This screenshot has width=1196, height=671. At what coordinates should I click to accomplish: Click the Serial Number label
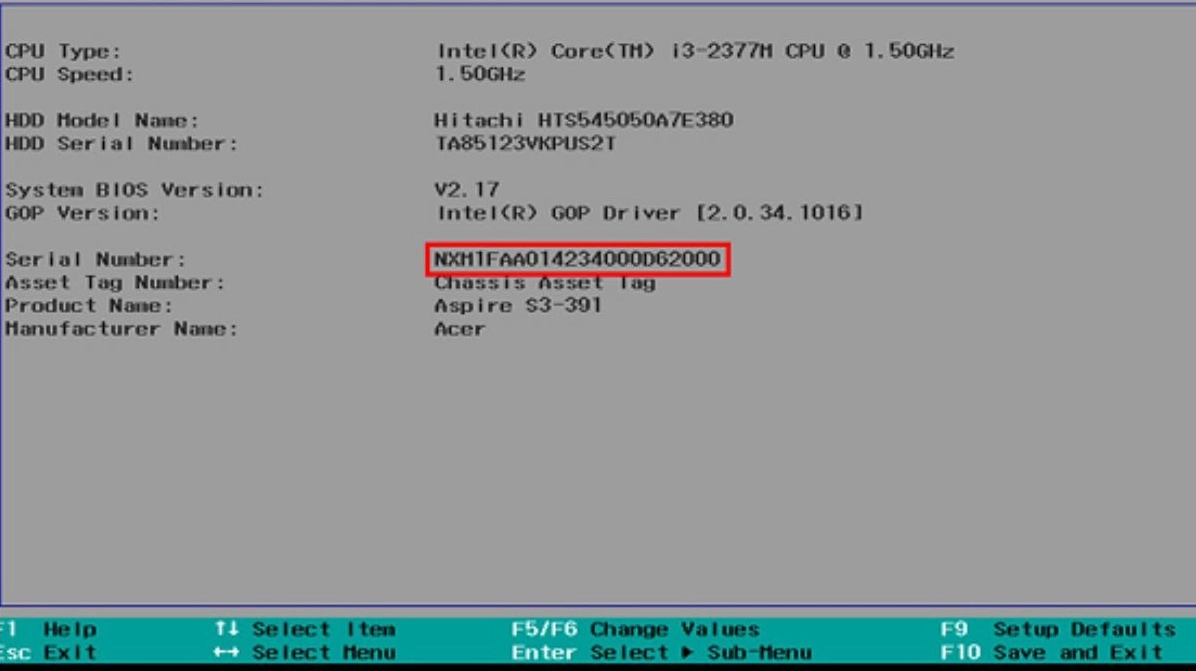click(96, 260)
